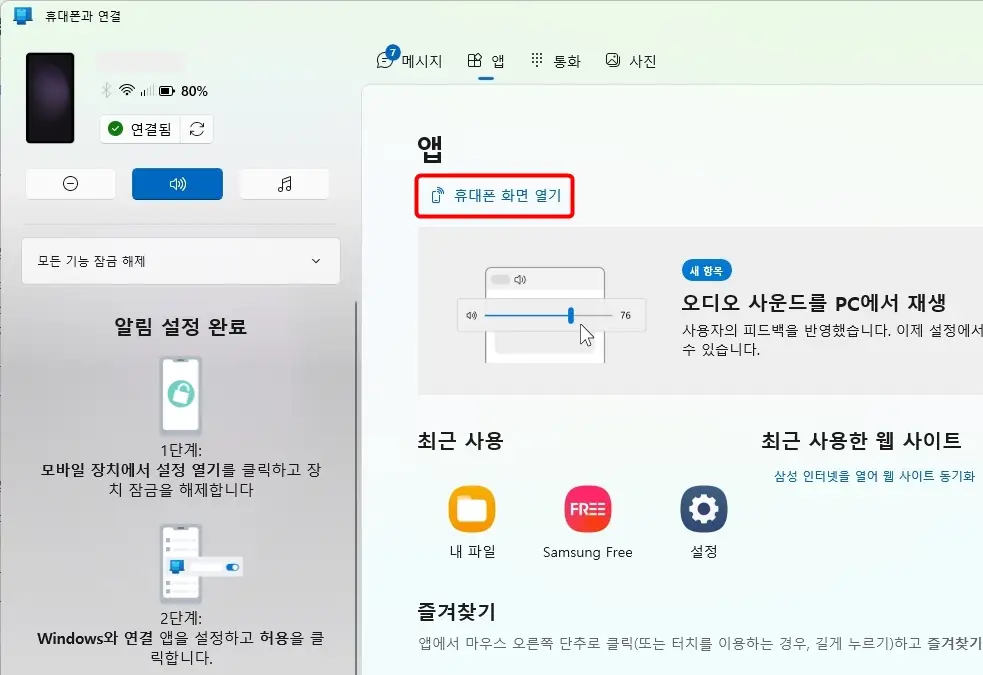Screen dimensions: 983x675
Task: Toggle the music playback button
Action: [285, 183]
